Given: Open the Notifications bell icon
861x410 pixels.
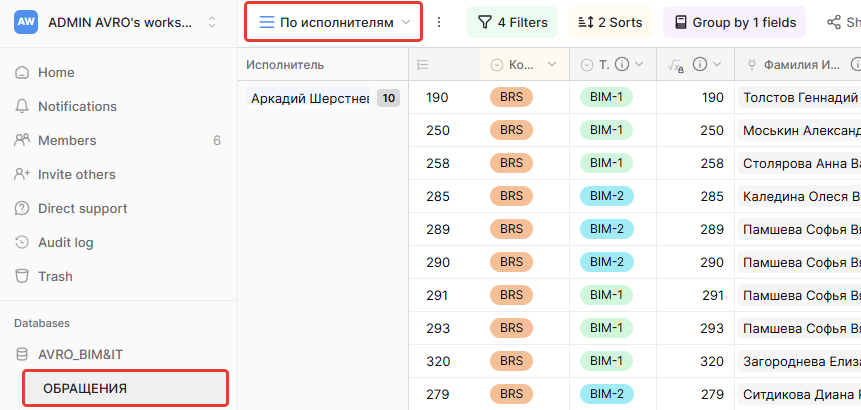Looking at the screenshot, I should [x=22, y=107].
